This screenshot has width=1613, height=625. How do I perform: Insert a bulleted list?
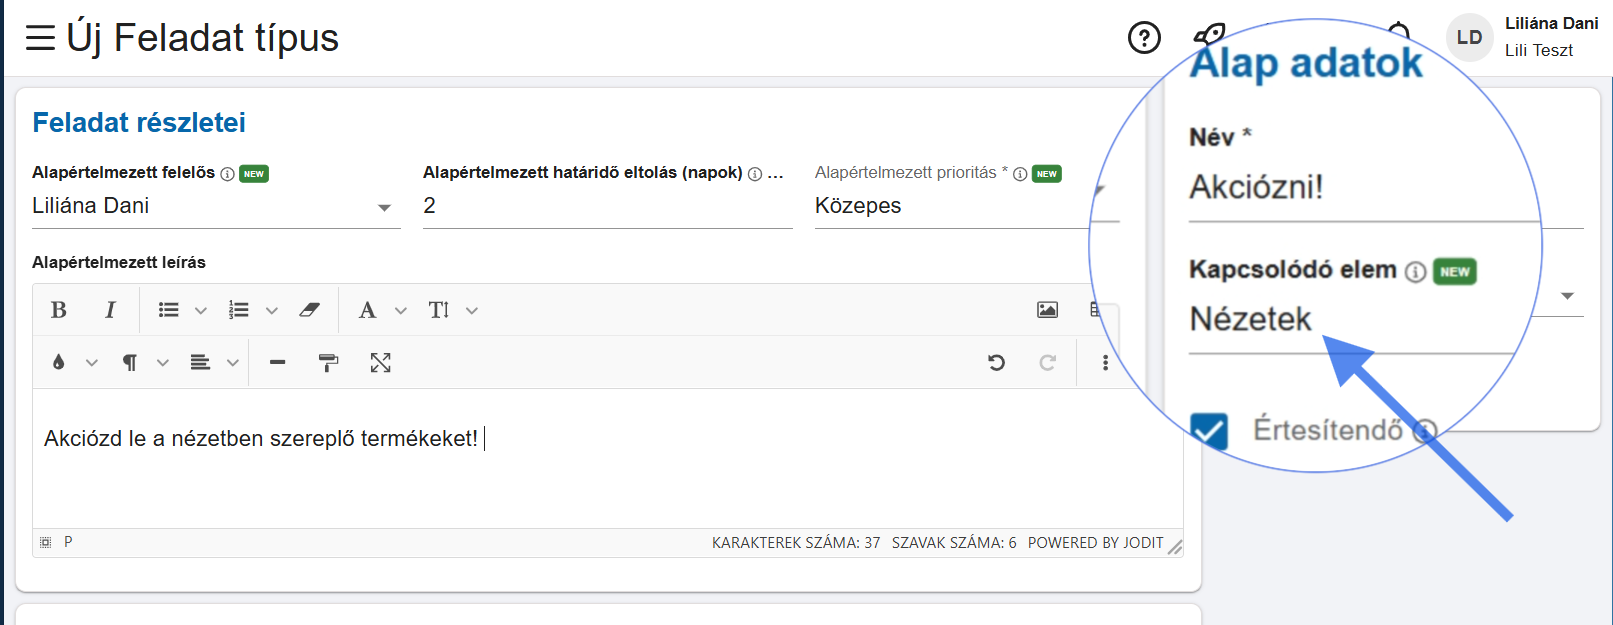pos(169,310)
